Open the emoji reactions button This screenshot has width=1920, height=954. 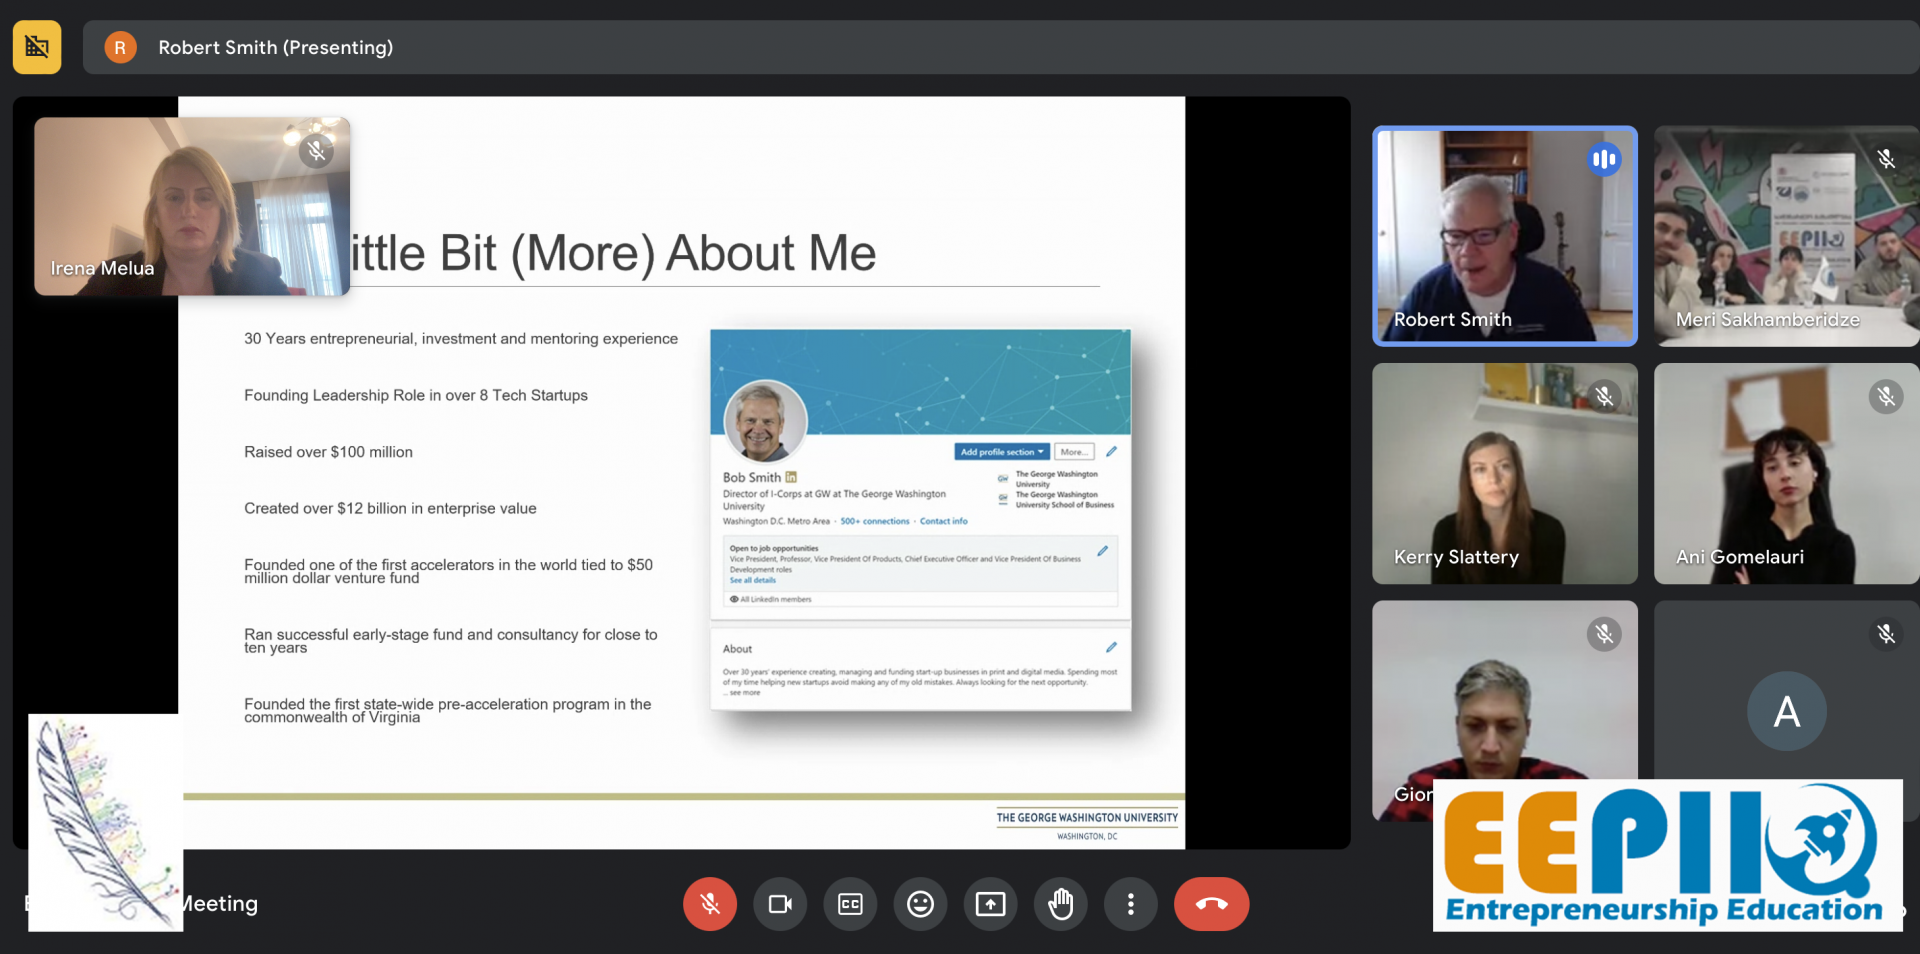(x=920, y=904)
